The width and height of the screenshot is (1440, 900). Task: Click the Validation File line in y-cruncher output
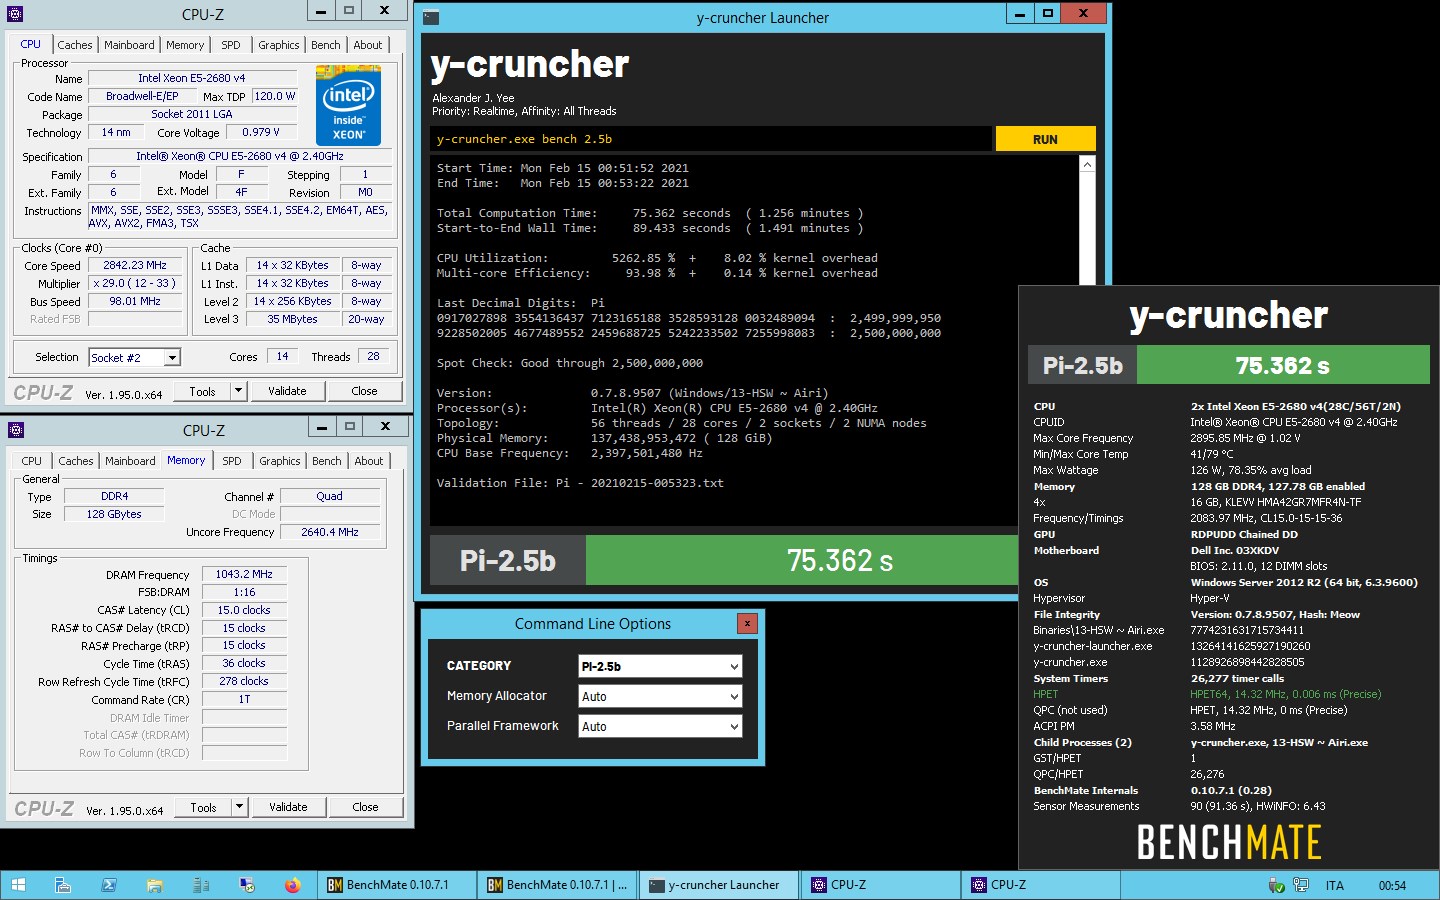(x=580, y=483)
